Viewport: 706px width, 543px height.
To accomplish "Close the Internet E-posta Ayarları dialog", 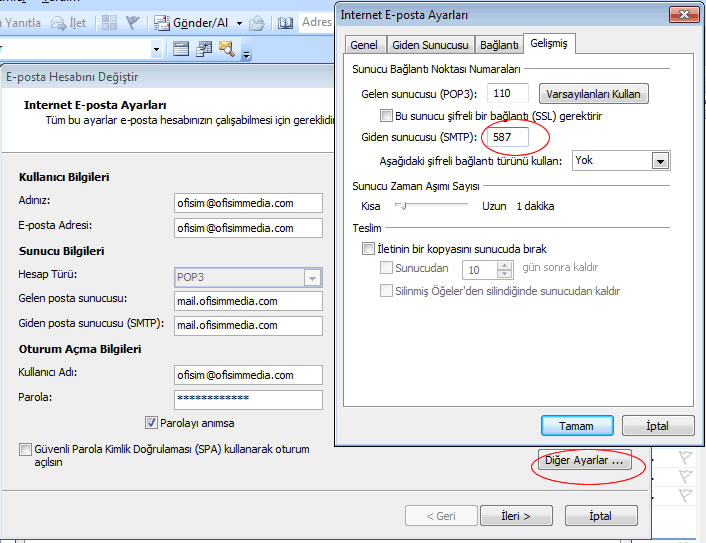I will tap(683, 14).
